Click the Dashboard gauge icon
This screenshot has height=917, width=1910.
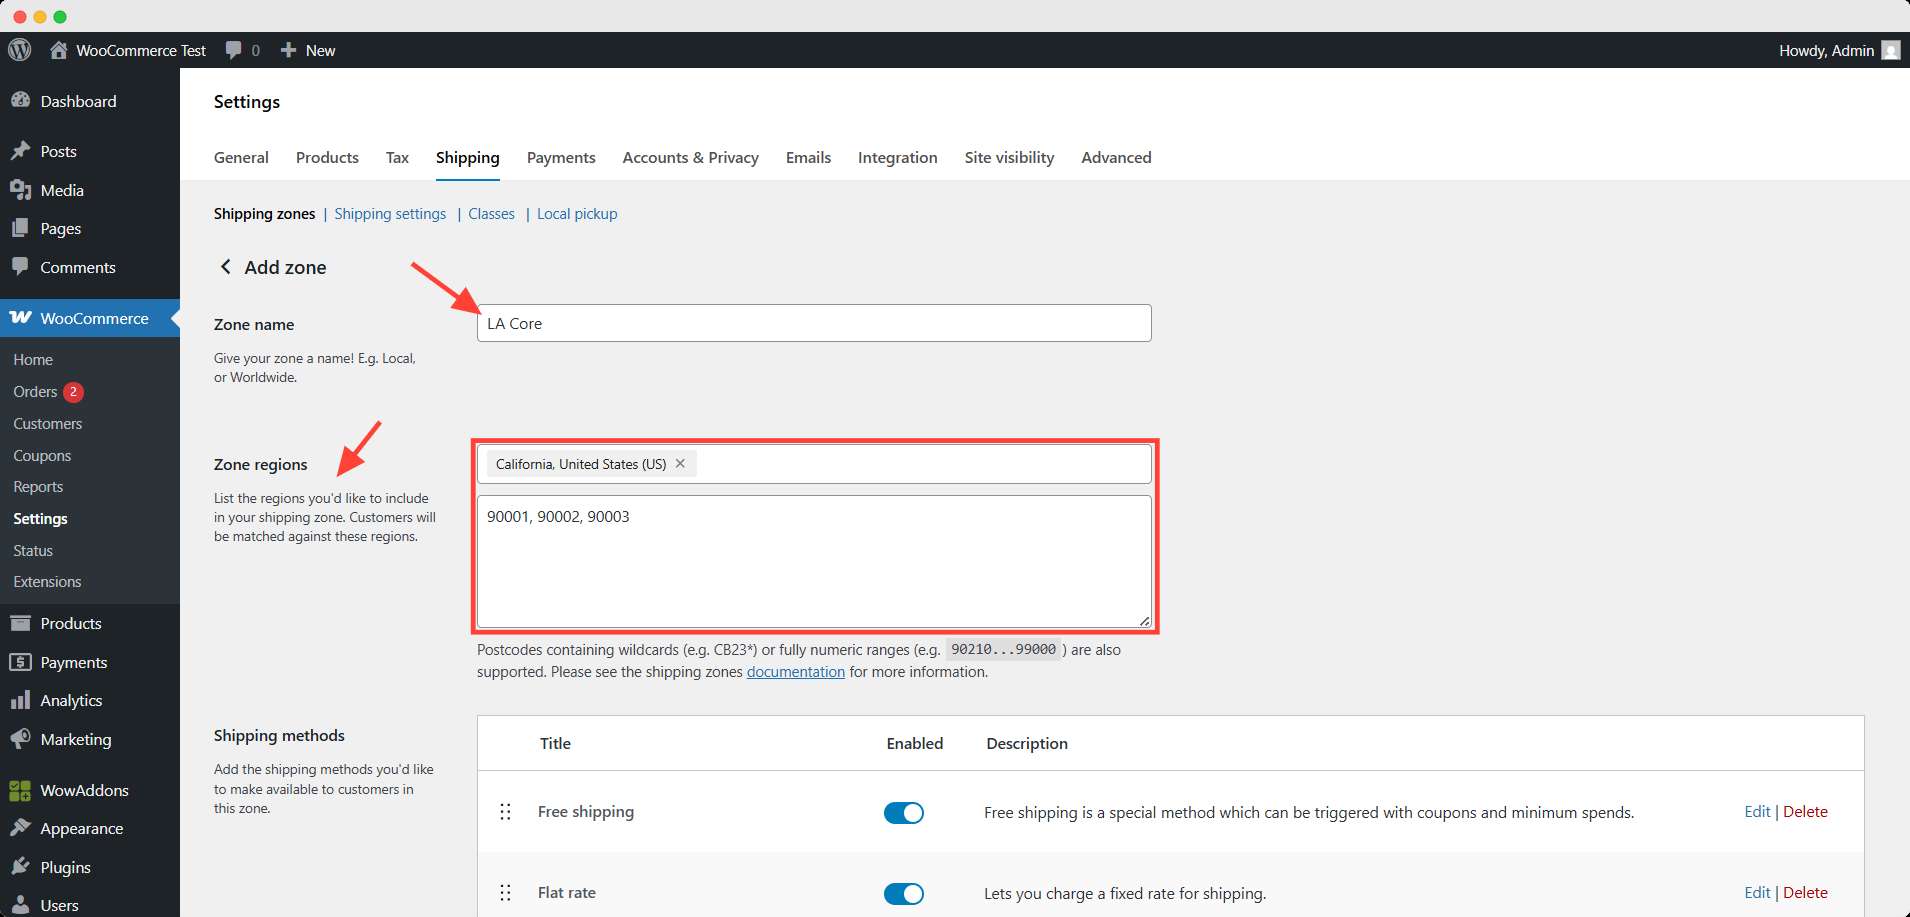20,101
